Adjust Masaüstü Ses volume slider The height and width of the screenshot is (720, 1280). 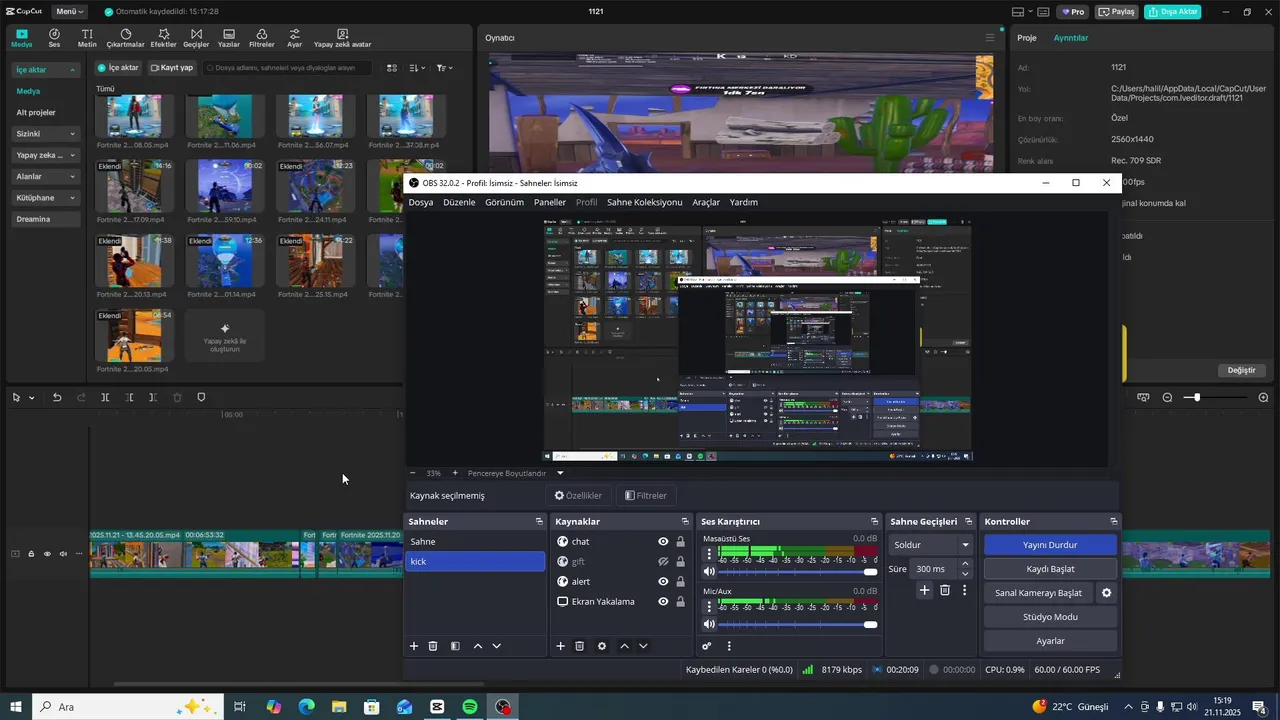click(798, 571)
